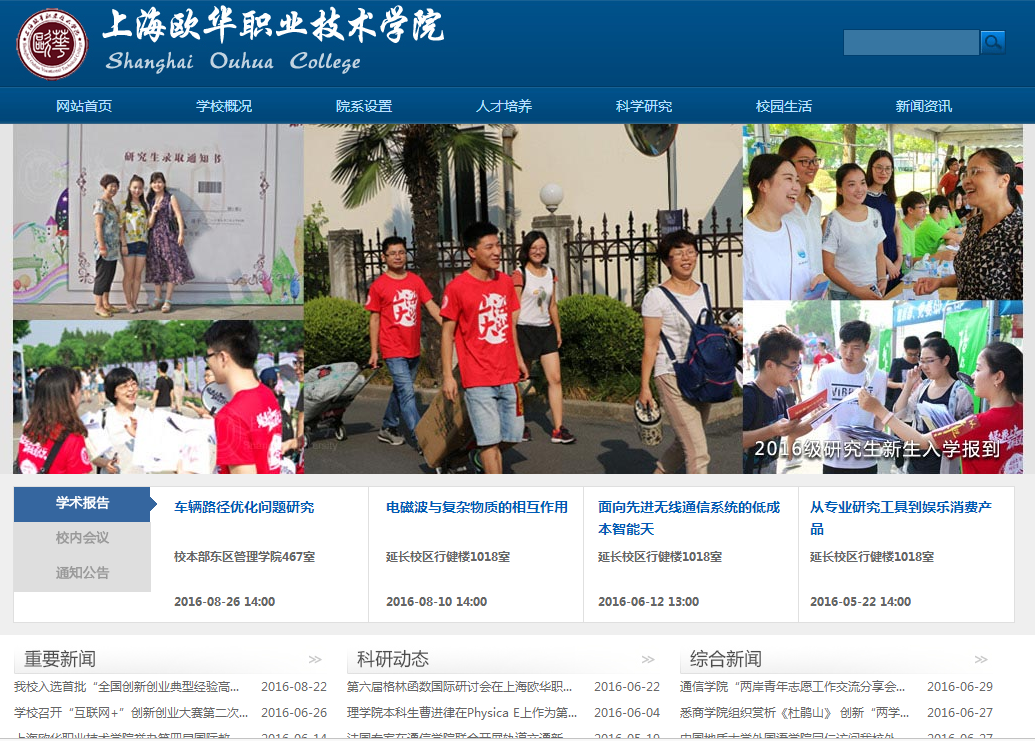This screenshot has height=741, width=1035.
Task: Switch to the 通知公告 tab
Action: coord(82,573)
